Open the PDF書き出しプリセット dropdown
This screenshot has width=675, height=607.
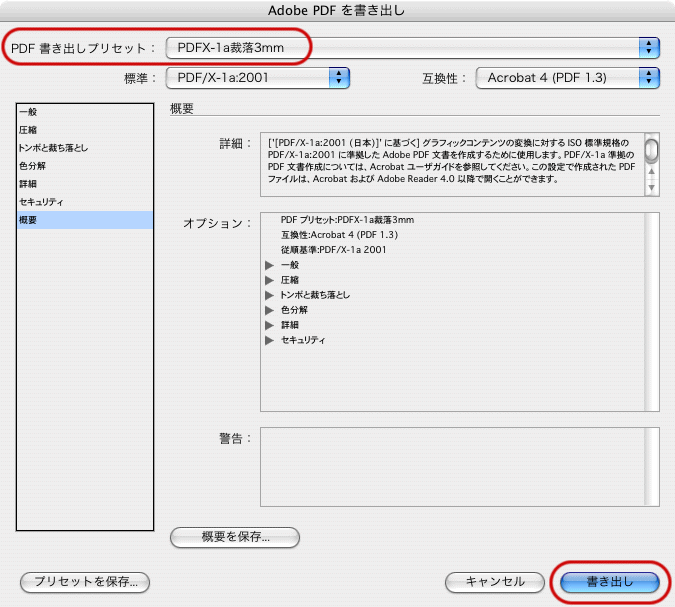tap(412, 48)
